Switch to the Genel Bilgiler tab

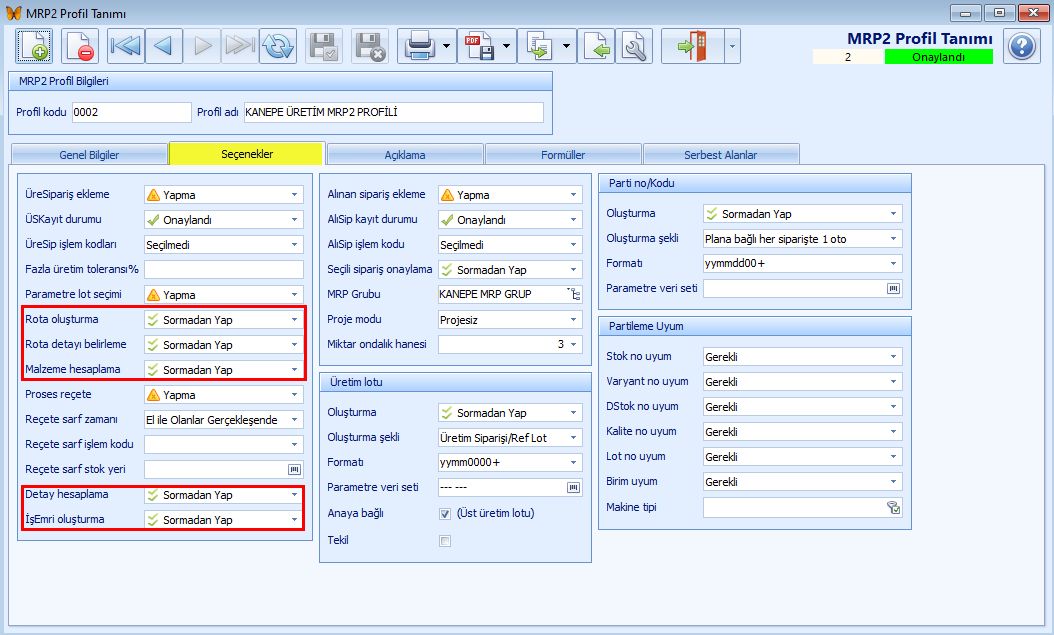pyautogui.click(x=89, y=155)
